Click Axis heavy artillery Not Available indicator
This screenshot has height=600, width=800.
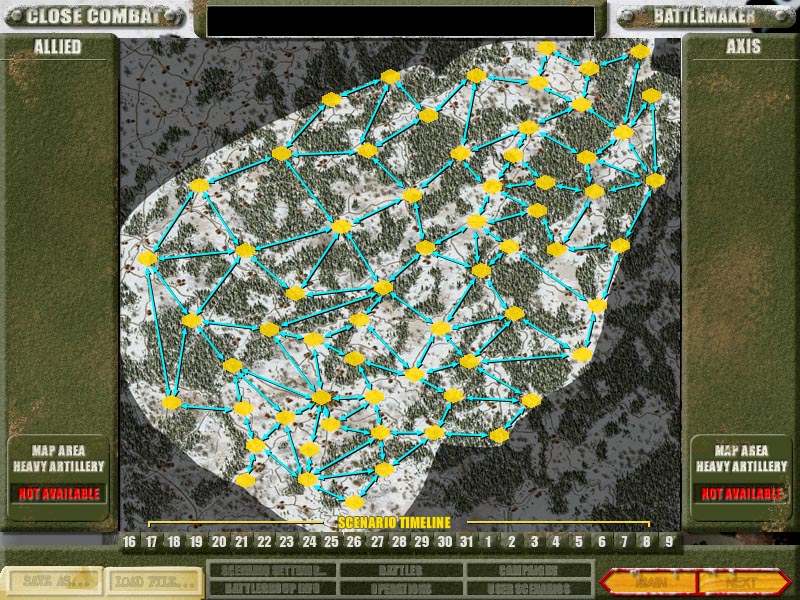click(741, 494)
